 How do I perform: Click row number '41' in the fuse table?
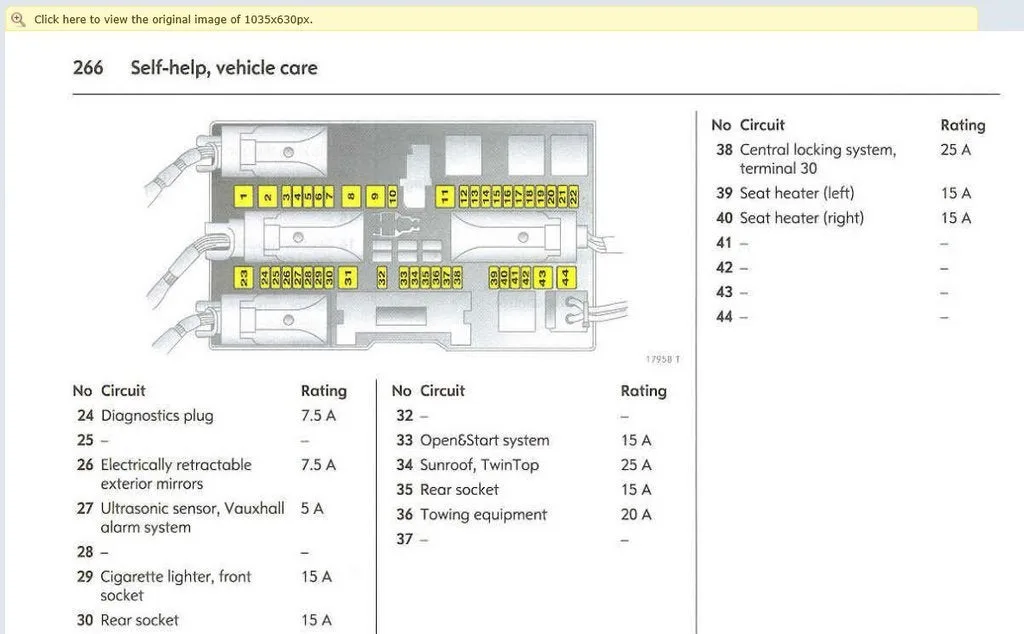[724, 243]
